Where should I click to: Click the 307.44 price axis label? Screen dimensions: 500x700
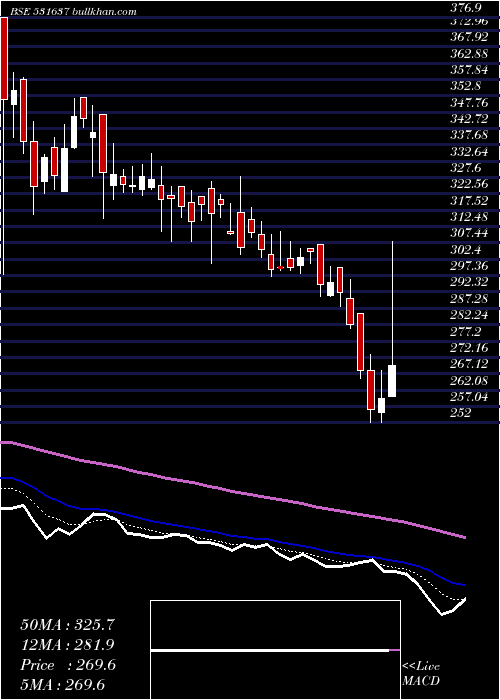click(x=470, y=234)
